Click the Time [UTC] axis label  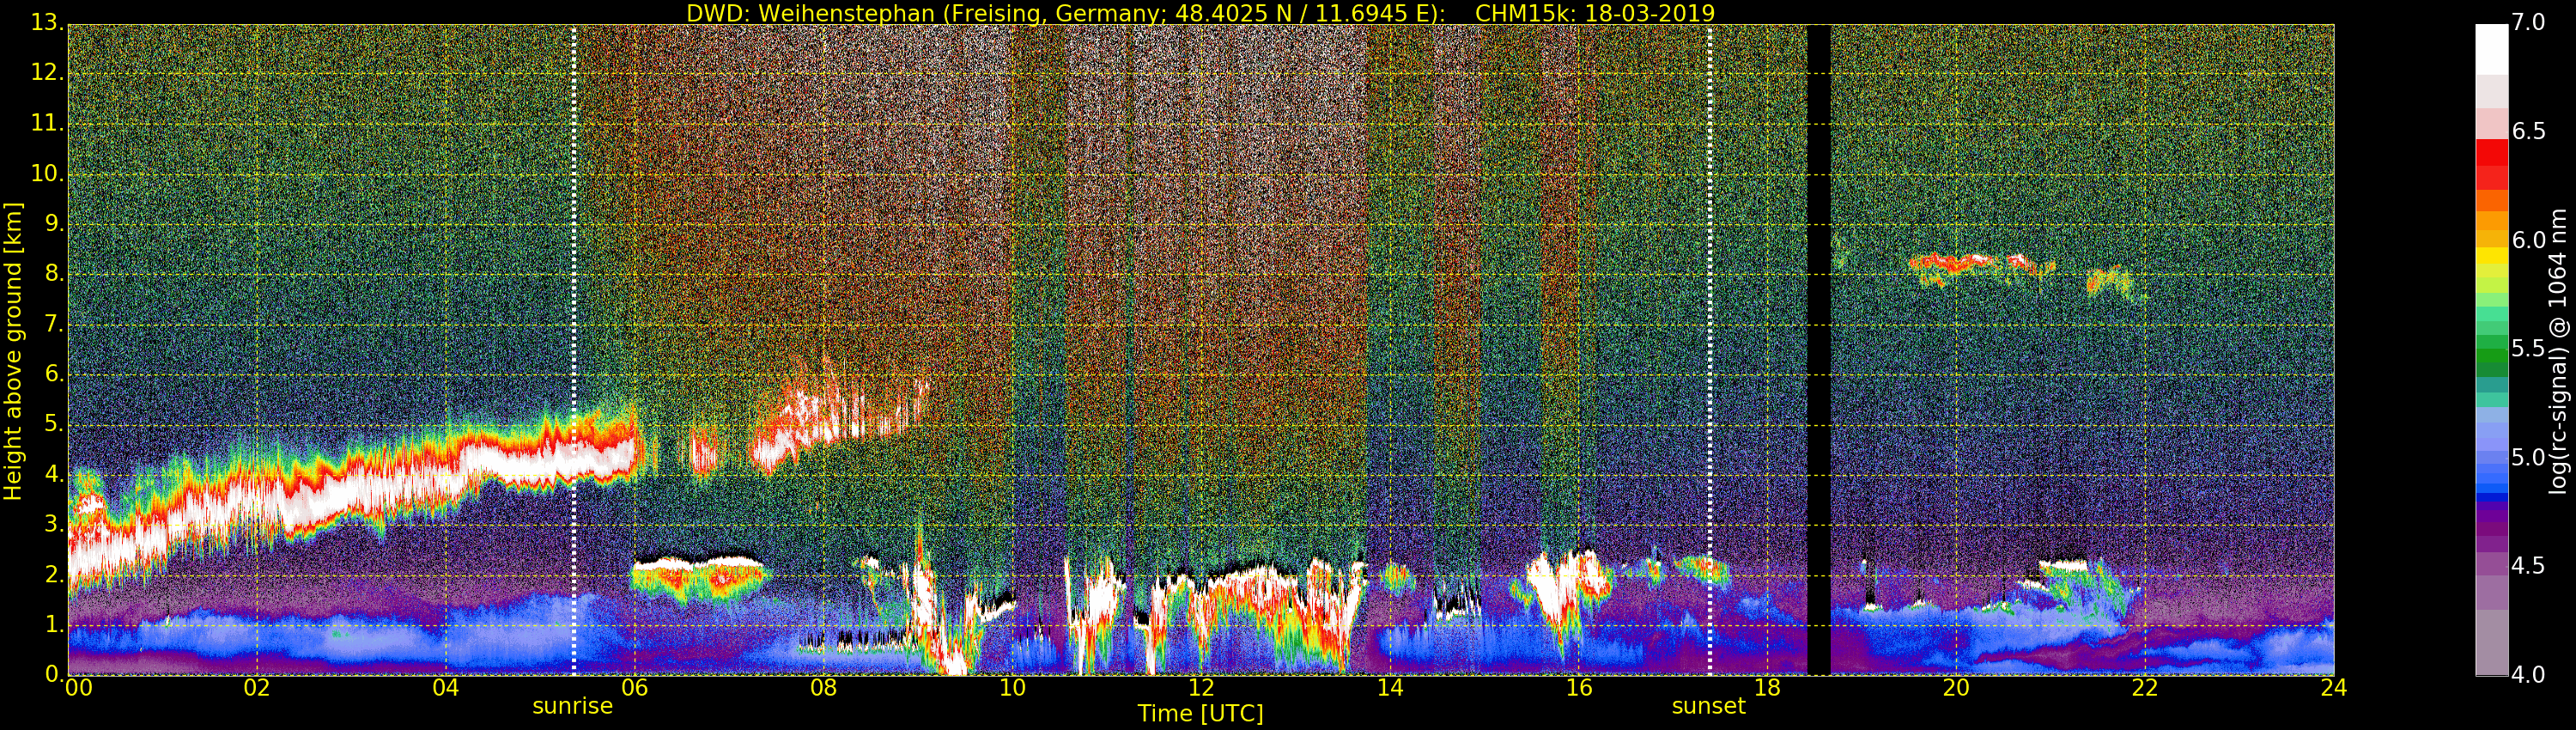click(1200, 713)
